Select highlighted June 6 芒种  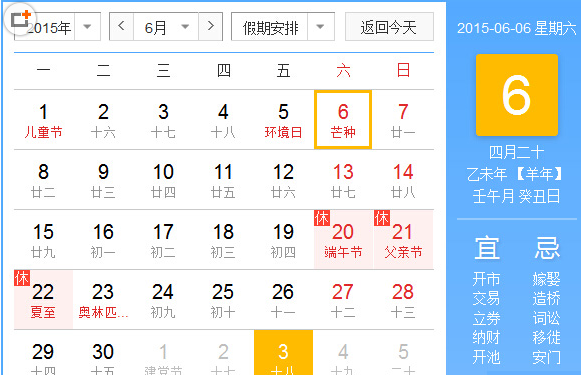[x=343, y=120]
